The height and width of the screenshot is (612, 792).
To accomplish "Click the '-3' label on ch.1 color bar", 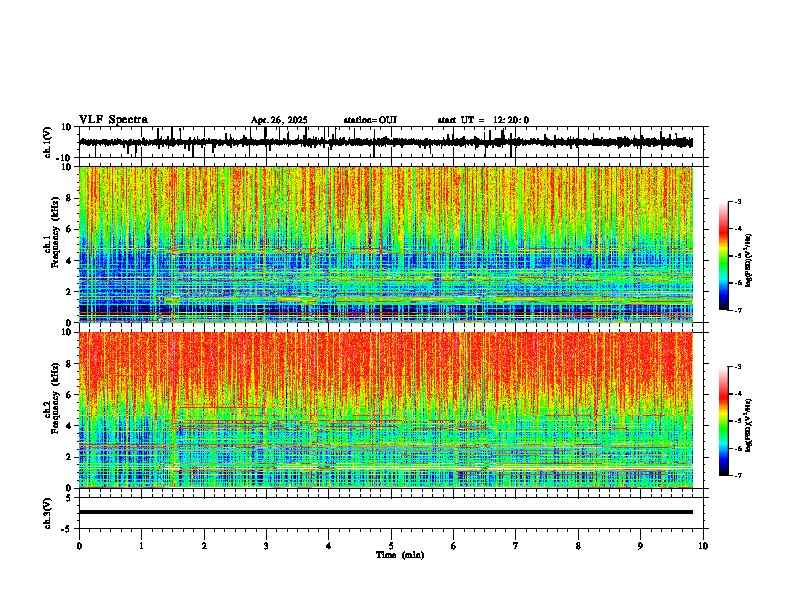I will click(738, 201).
